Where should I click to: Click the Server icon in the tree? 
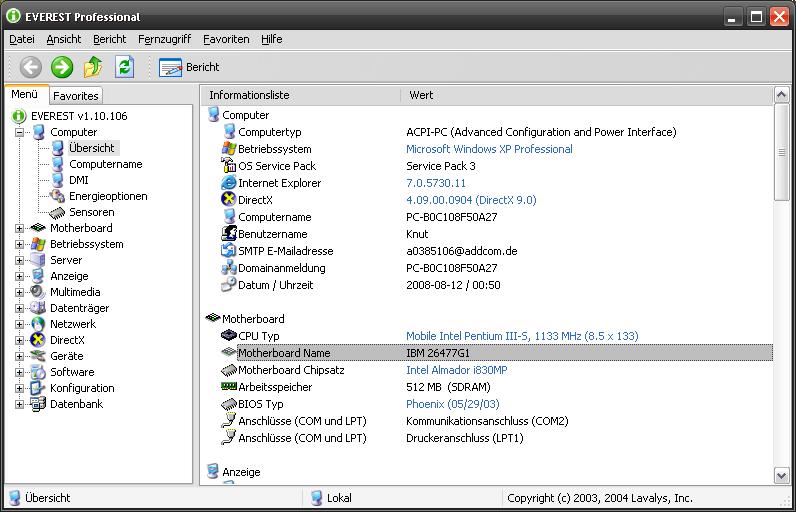tap(38, 260)
